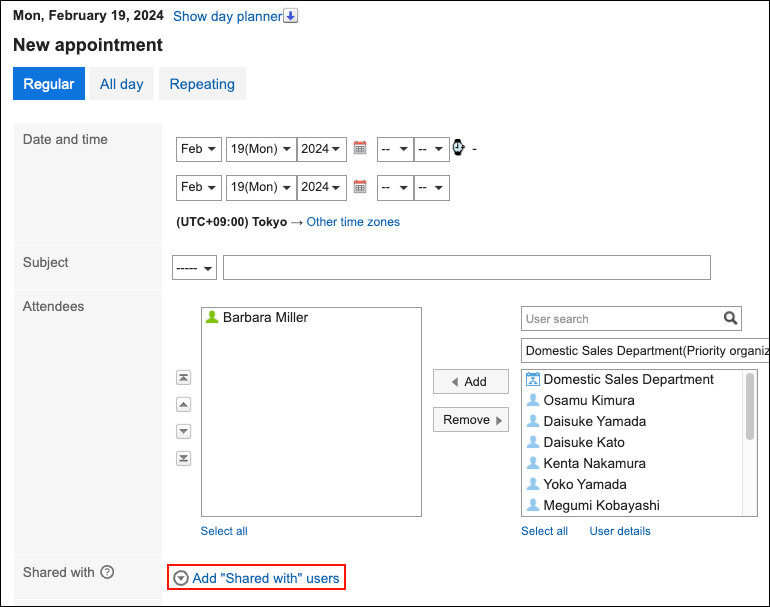The height and width of the screenshot is (607, 770).
Task: Click Select all under the attendees list
Action: (224, 531)
